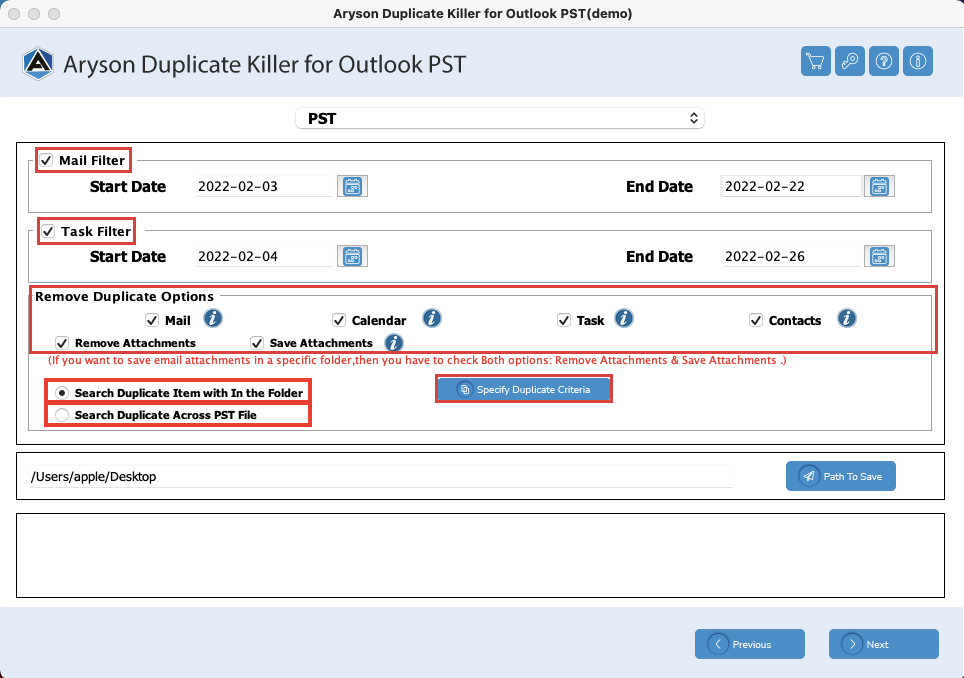Toggle the Save Attachments checkbox

(x=257, y=343)
